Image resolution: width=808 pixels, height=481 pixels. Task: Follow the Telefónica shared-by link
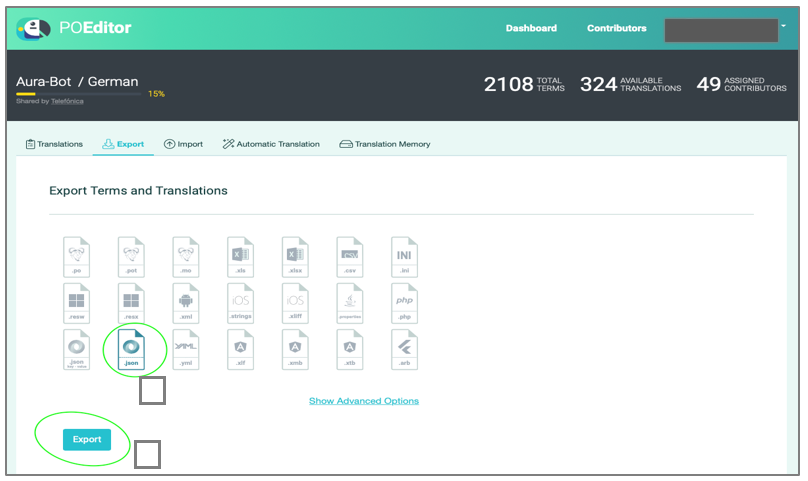[67, 101]
